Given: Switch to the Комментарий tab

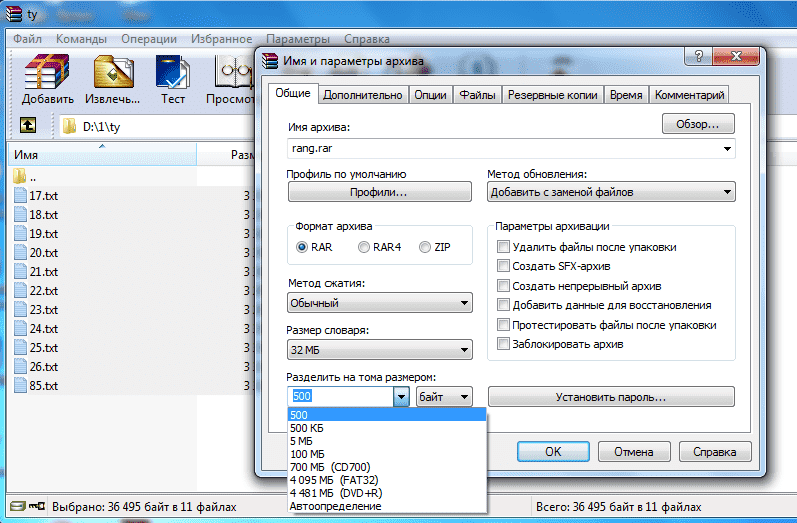Looking at the screenshot, I should coord(689,95).
